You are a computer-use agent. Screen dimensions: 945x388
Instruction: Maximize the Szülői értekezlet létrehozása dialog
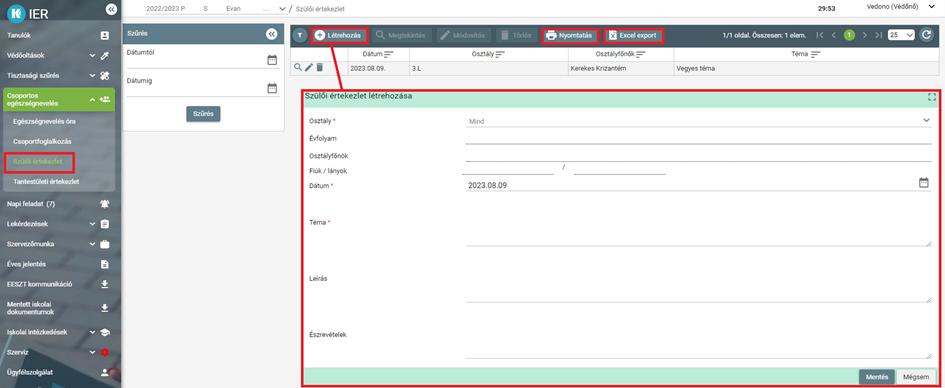[x=932, y=97]
